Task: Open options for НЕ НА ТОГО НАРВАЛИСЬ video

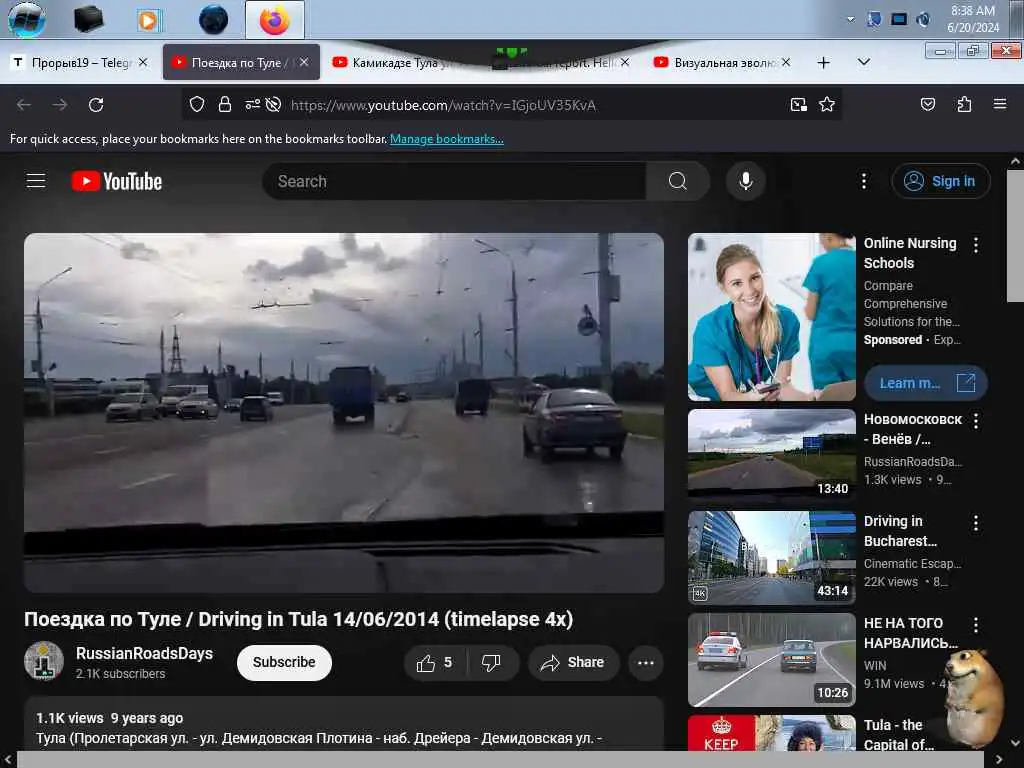Action: coord(976,625)
